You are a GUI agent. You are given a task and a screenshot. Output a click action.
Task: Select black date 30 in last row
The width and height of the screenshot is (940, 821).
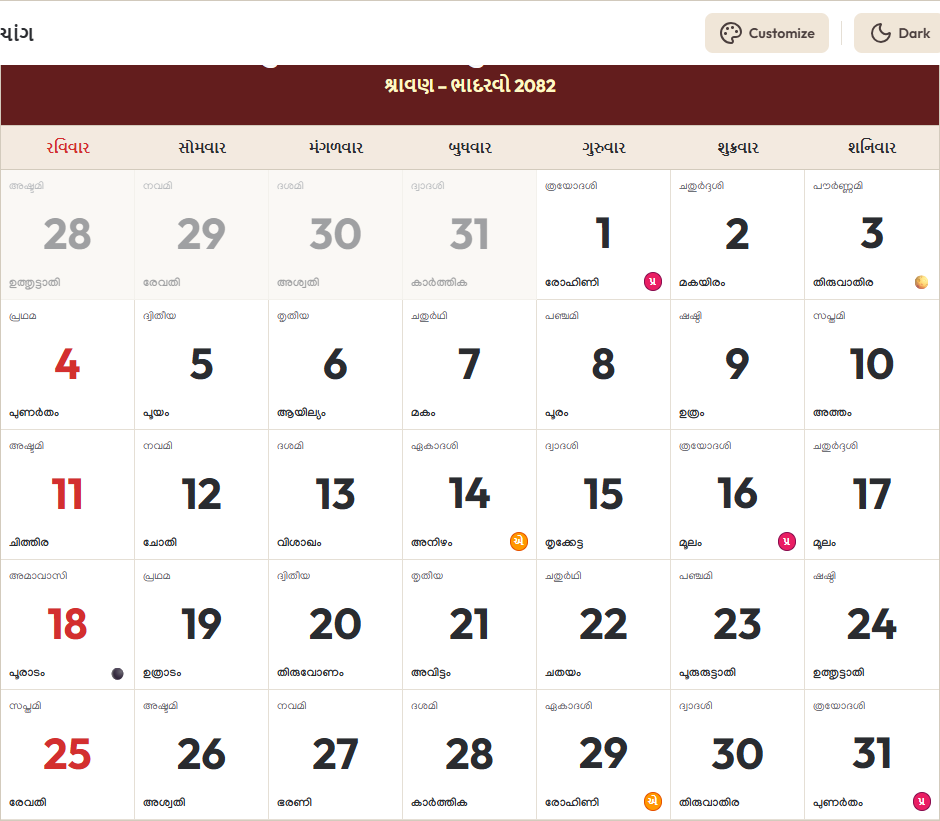(737, 754)
